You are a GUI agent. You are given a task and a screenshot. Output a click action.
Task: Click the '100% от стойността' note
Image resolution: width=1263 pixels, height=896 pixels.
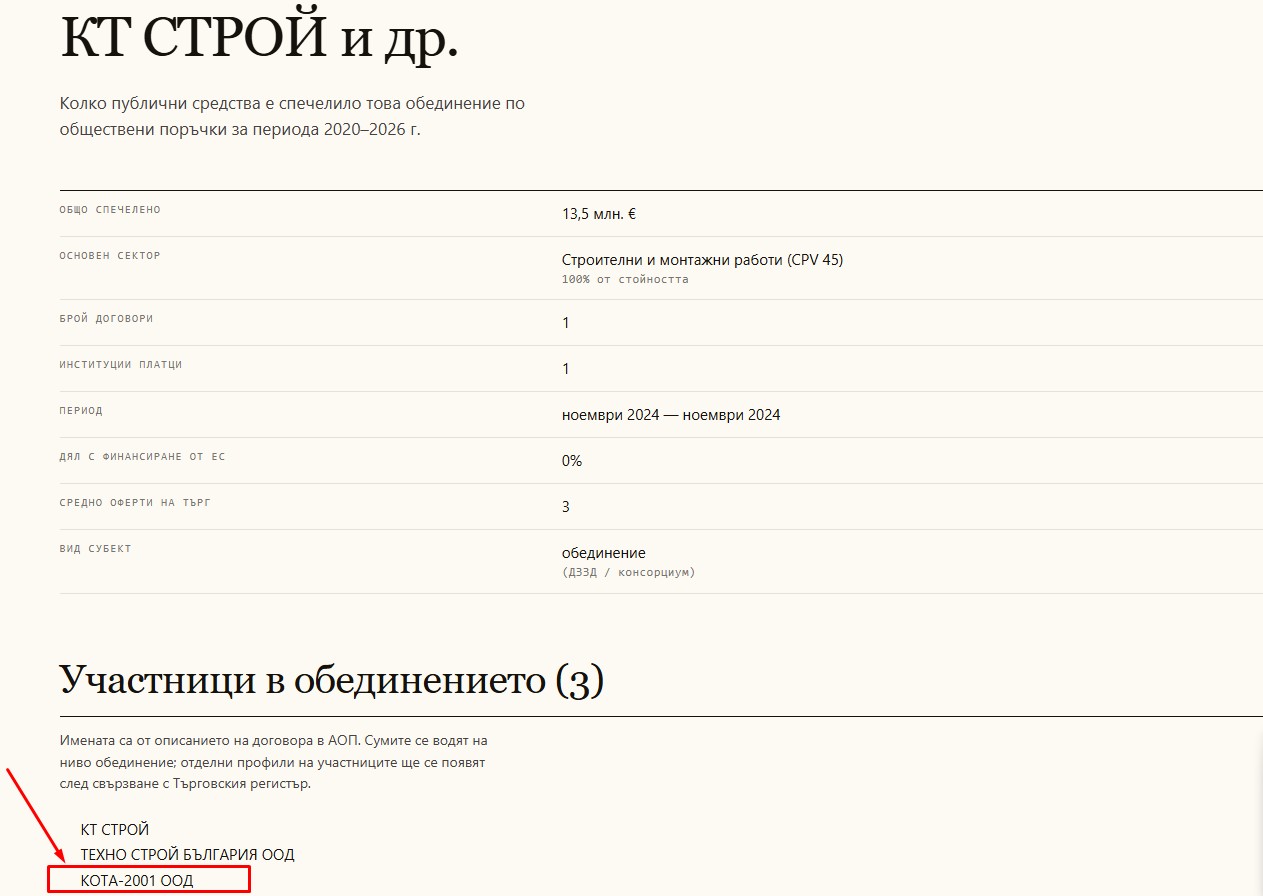coord(625,280)
